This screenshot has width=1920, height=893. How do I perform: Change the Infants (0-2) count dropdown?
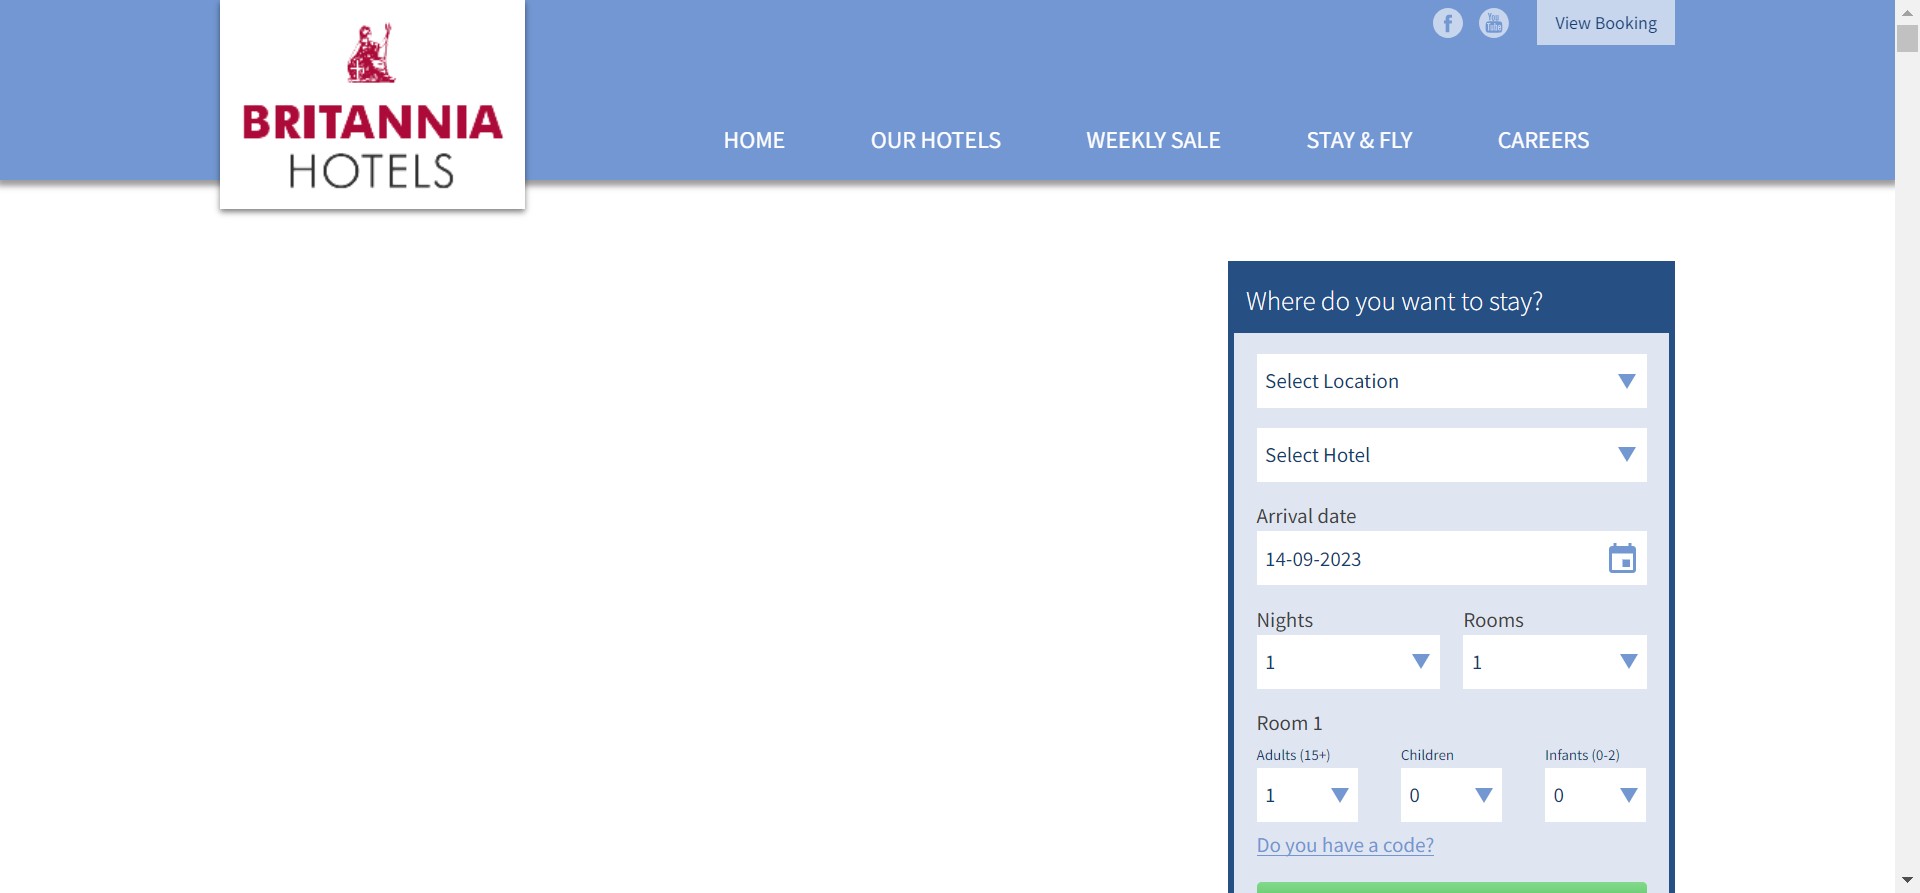pyautogui.click(x=1594, y=795)
